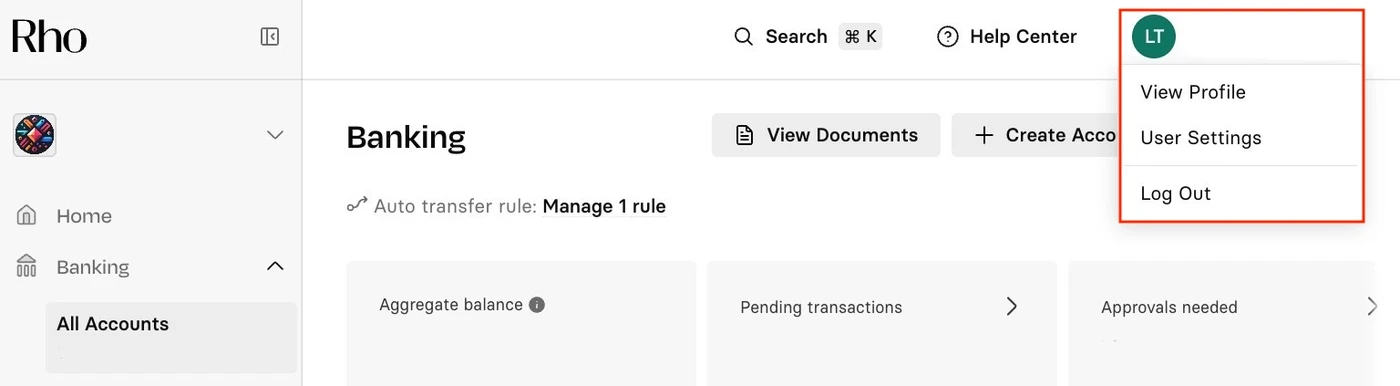Collapse the Banking section chevron
1400x386 pixels.
275,266
